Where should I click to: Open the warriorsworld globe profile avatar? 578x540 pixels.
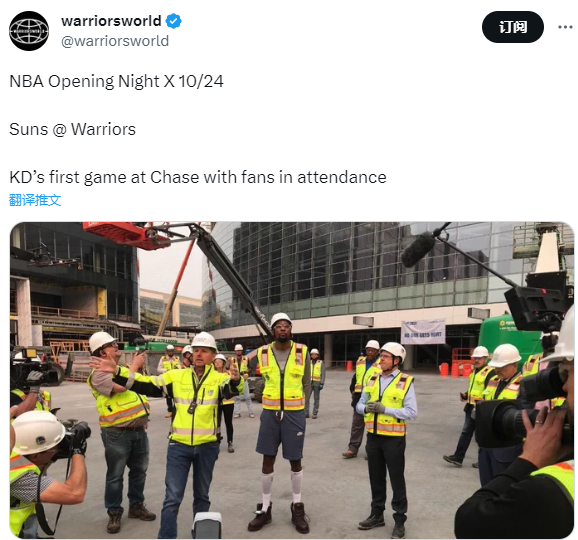[29, 31]
